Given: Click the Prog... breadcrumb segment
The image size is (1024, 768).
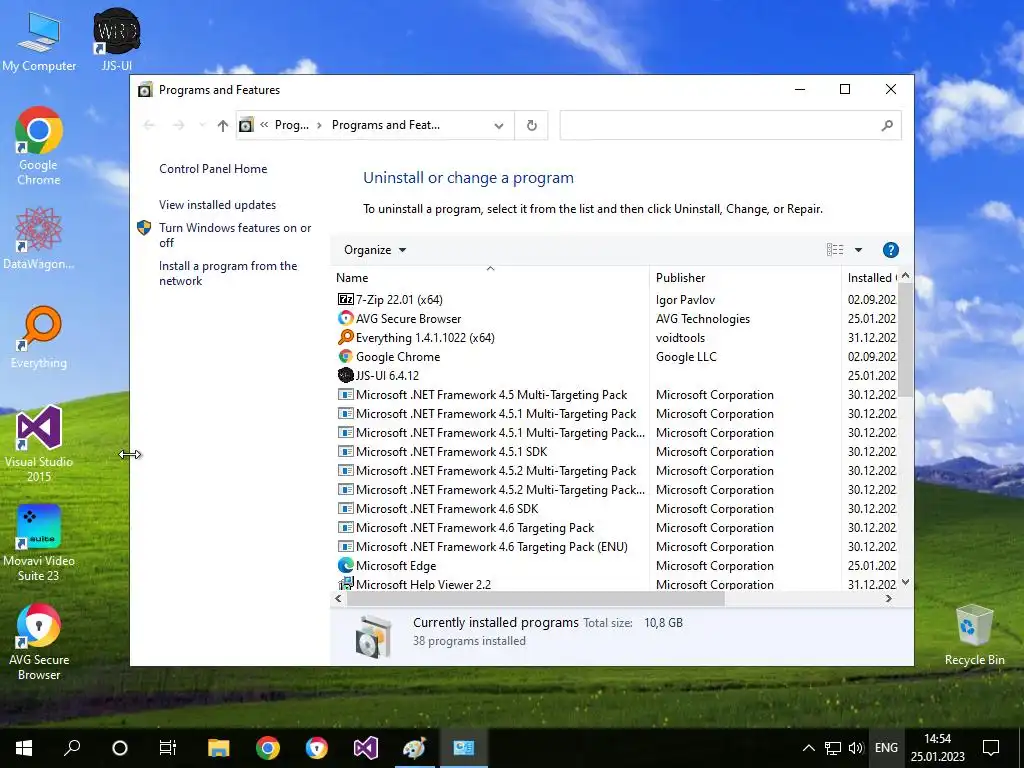Looking at the screenshot, I should (291, 125).
